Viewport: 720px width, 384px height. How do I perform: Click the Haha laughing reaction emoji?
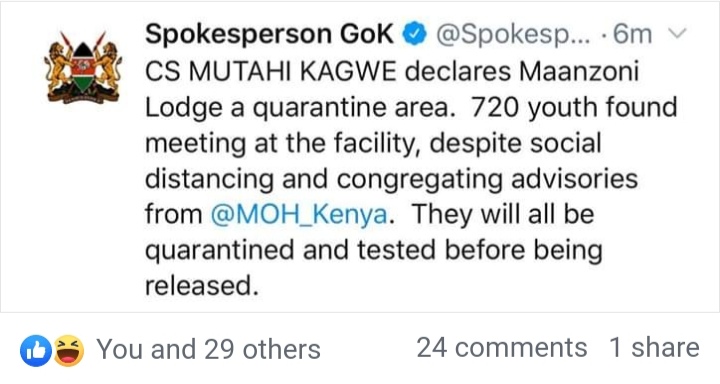[69, 350]
